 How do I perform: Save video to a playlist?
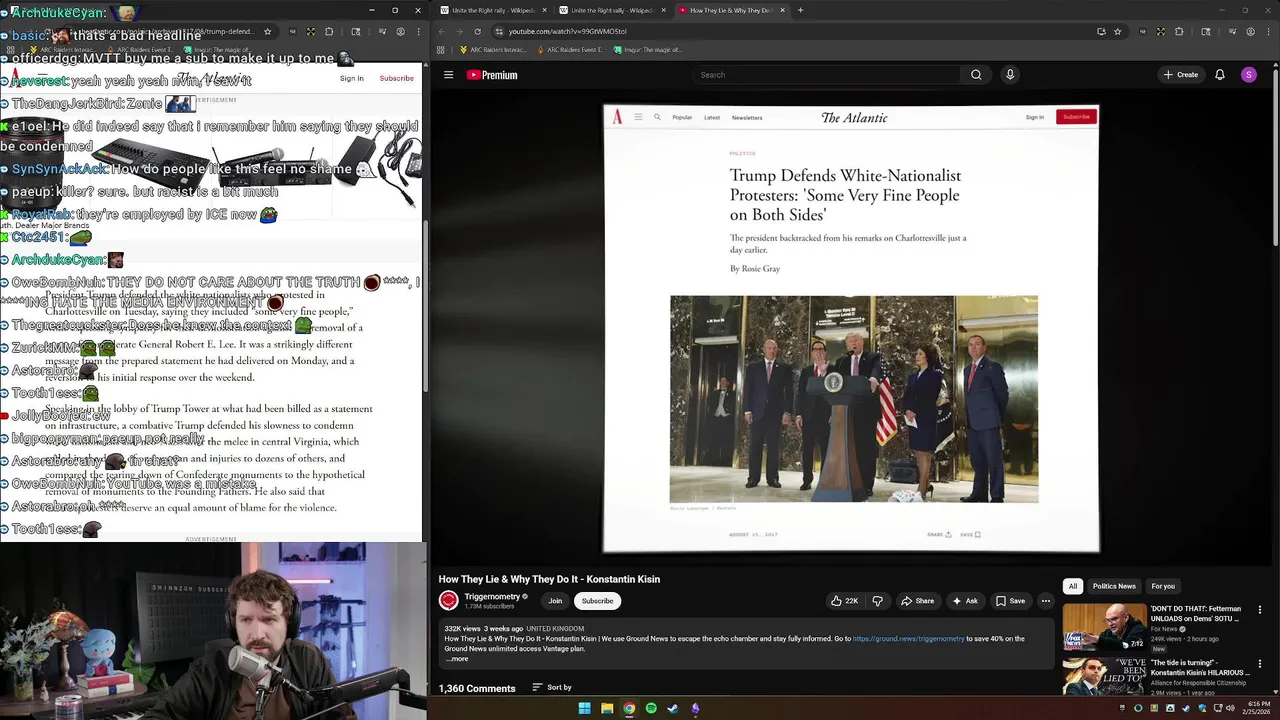point(1010,601)
